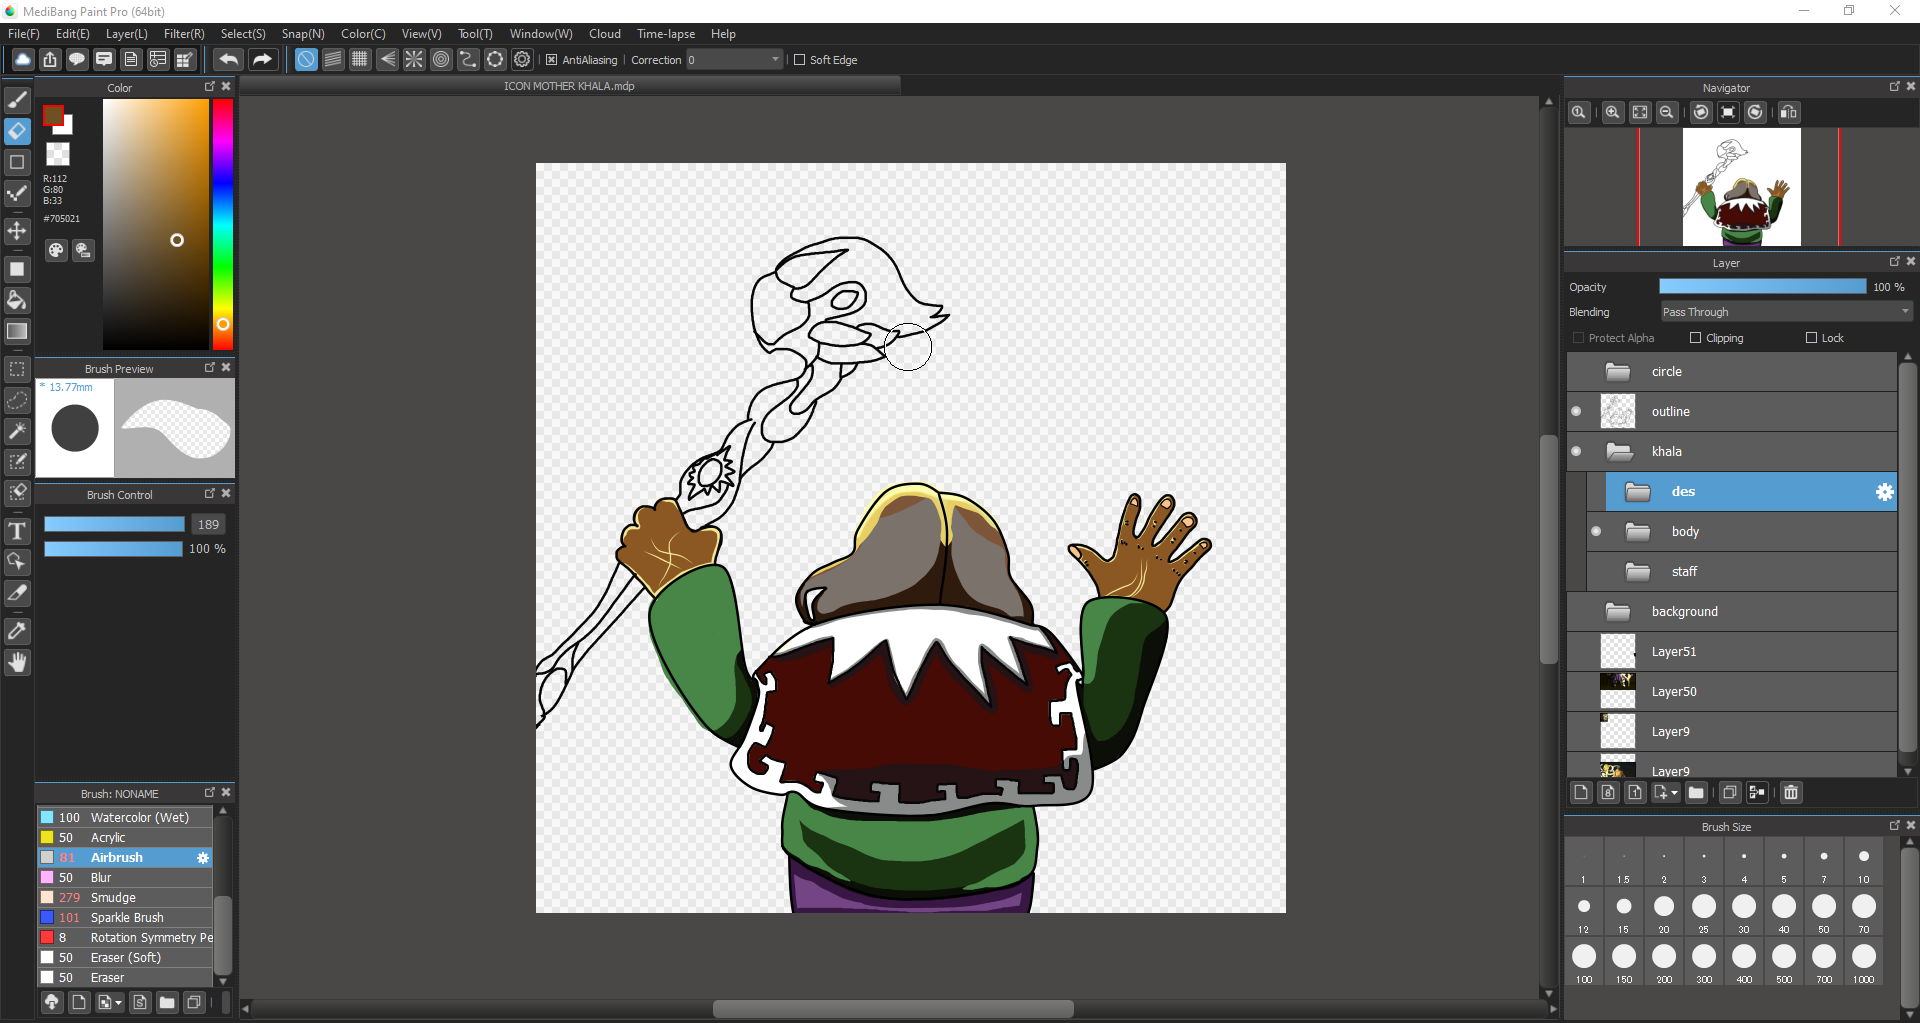Choose brush size 30 preset

(x=1744, y=911)
